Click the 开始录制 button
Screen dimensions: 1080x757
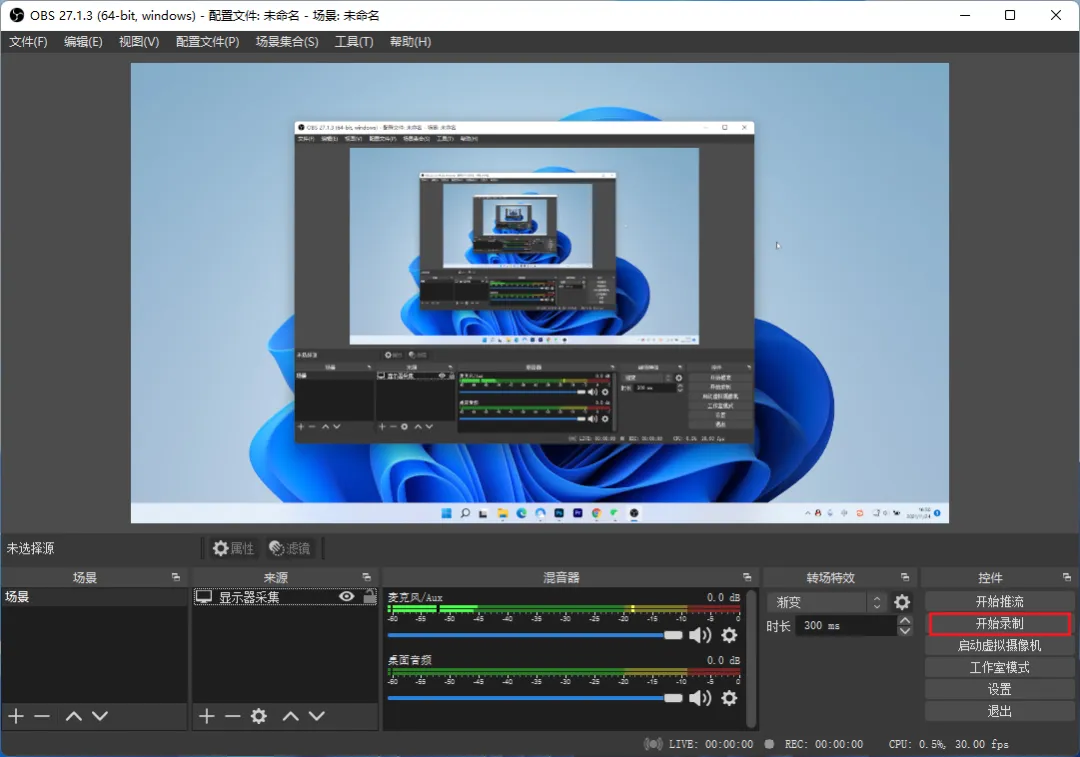999,623
